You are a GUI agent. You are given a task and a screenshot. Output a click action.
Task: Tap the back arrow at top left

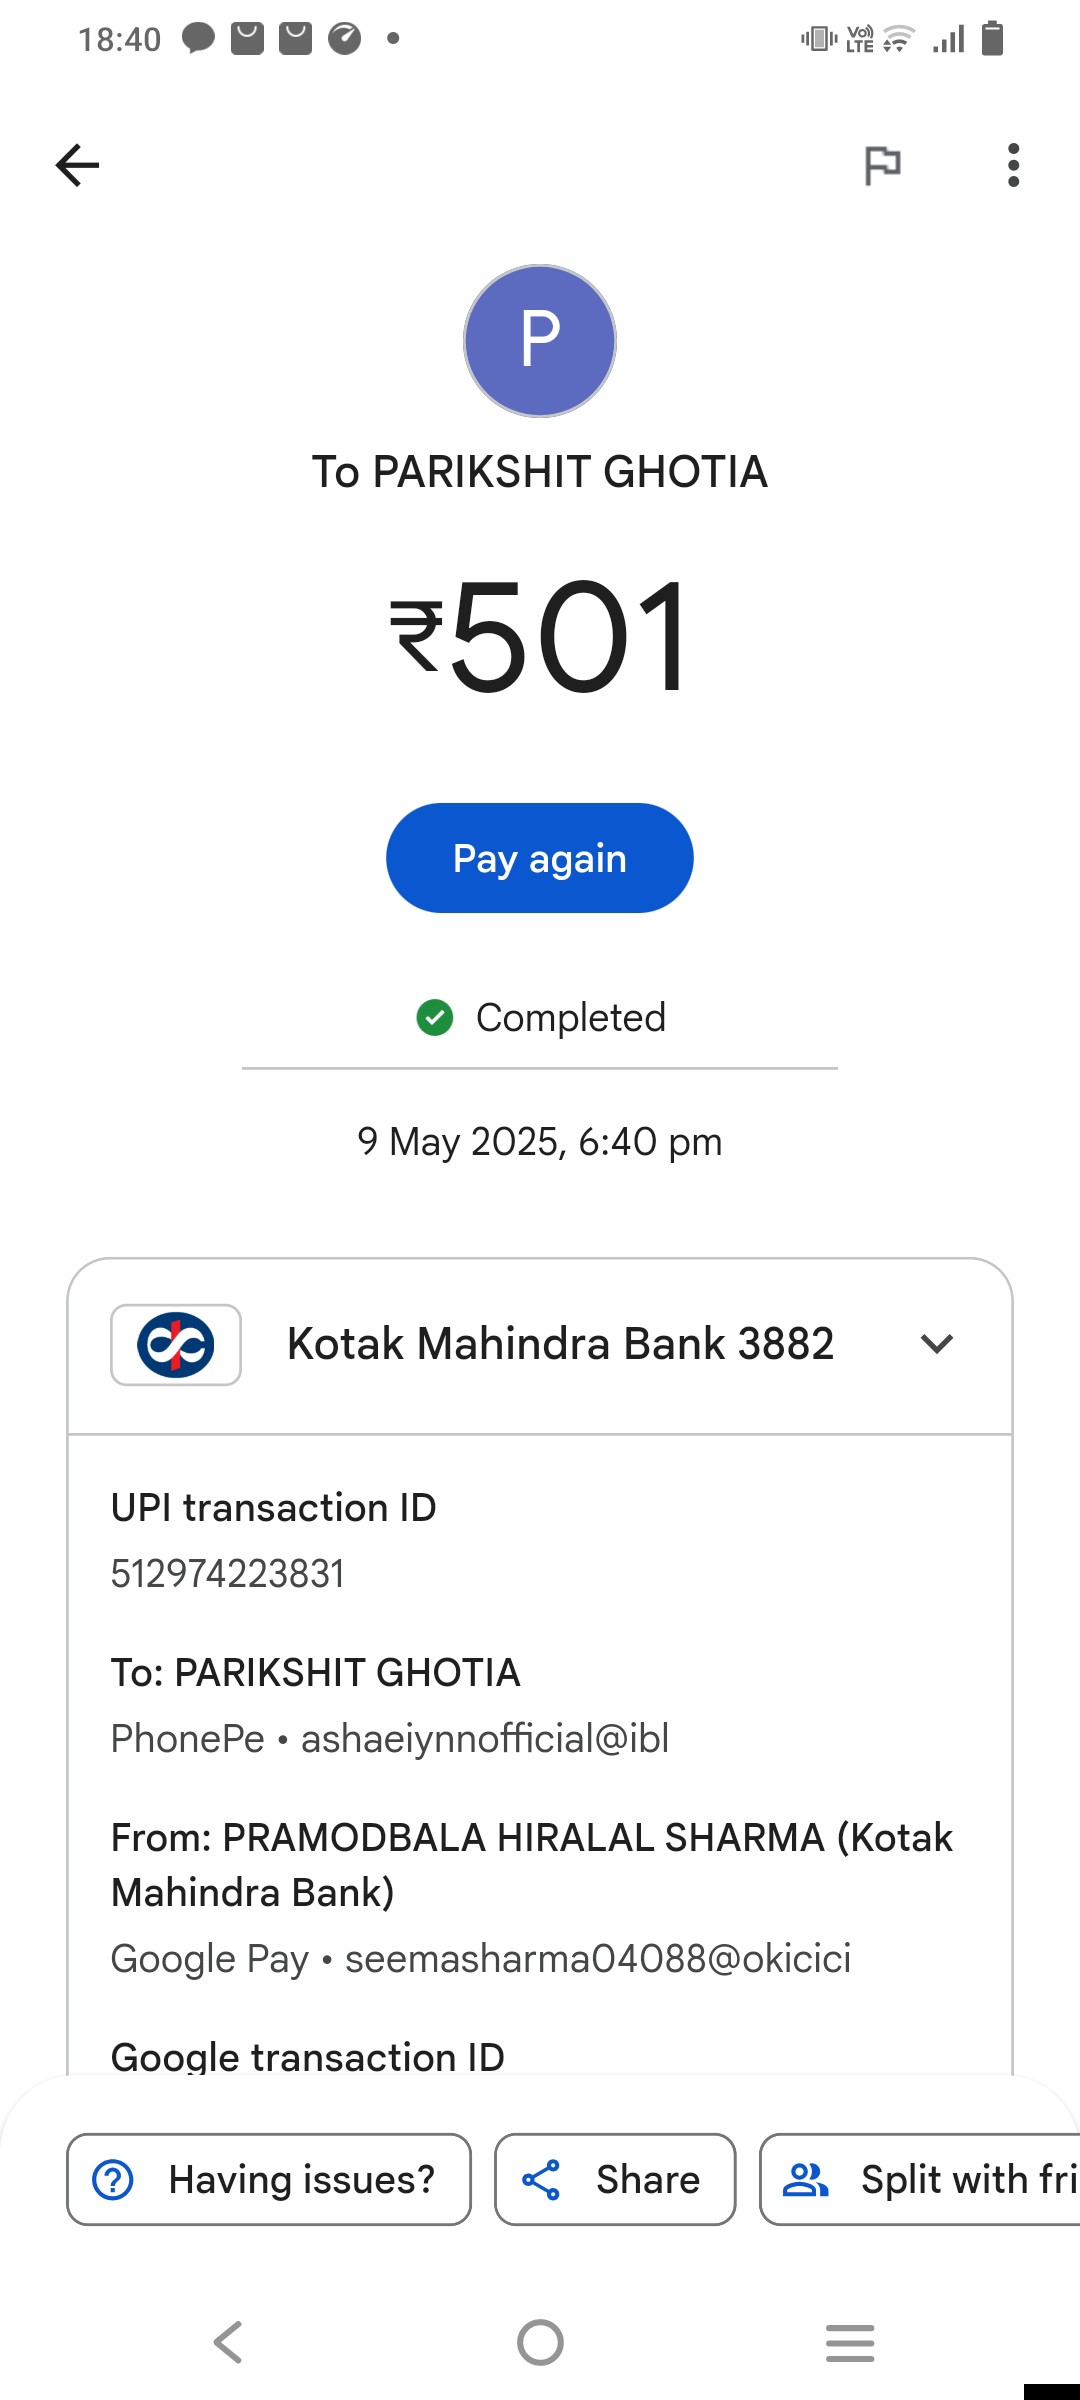tap(78, 165)
